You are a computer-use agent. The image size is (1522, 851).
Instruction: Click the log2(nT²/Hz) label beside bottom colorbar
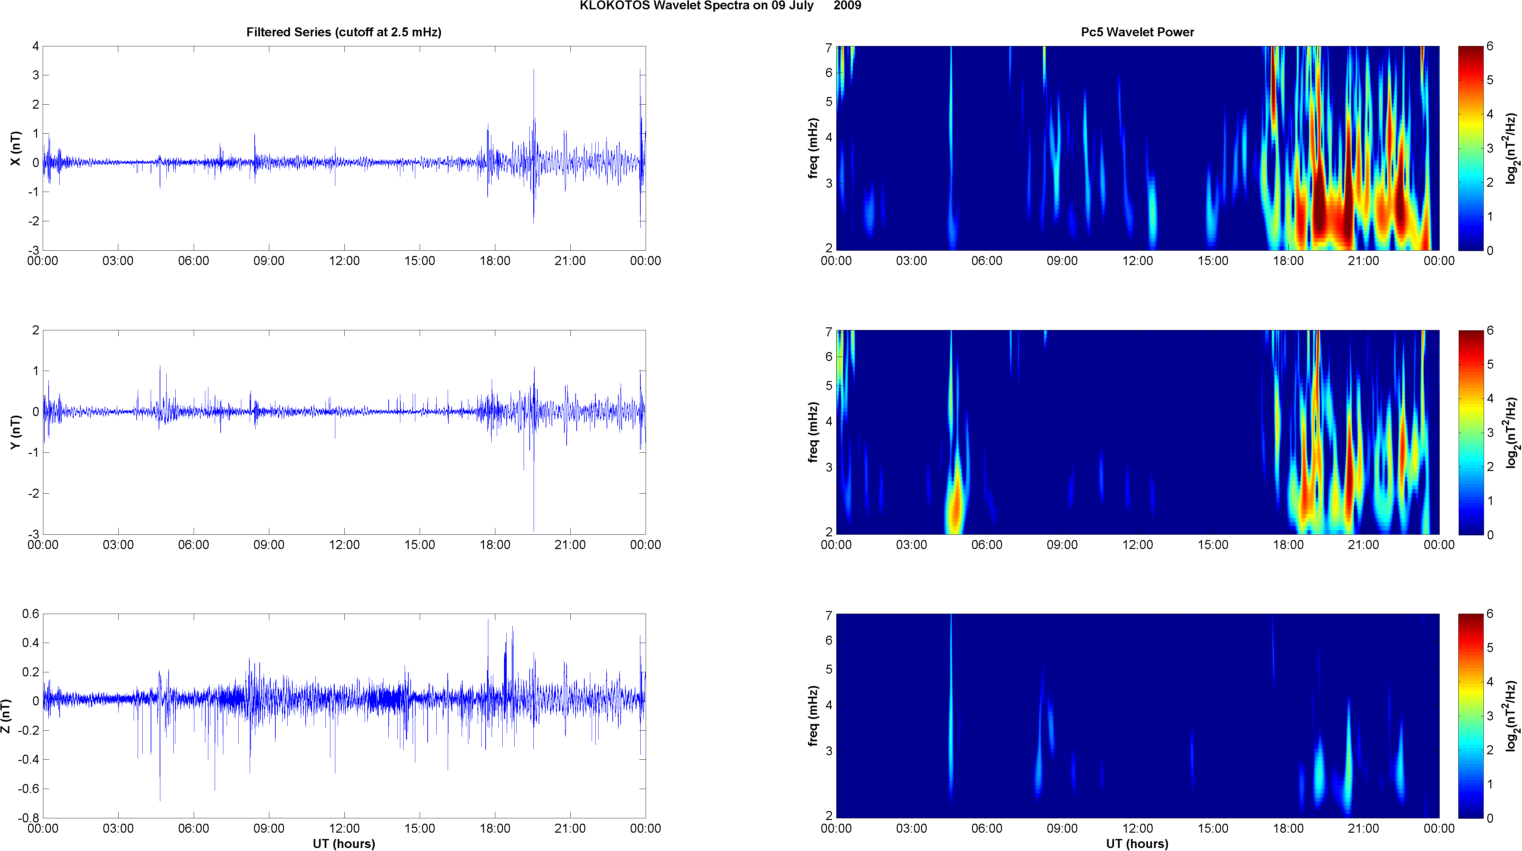1514,716
